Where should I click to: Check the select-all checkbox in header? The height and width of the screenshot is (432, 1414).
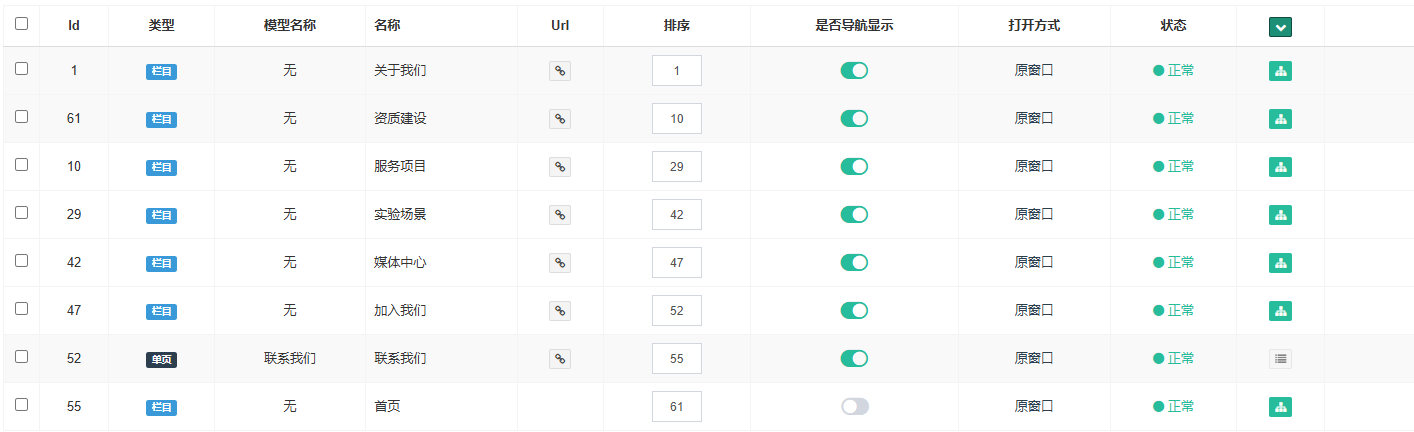coord(22,24)
